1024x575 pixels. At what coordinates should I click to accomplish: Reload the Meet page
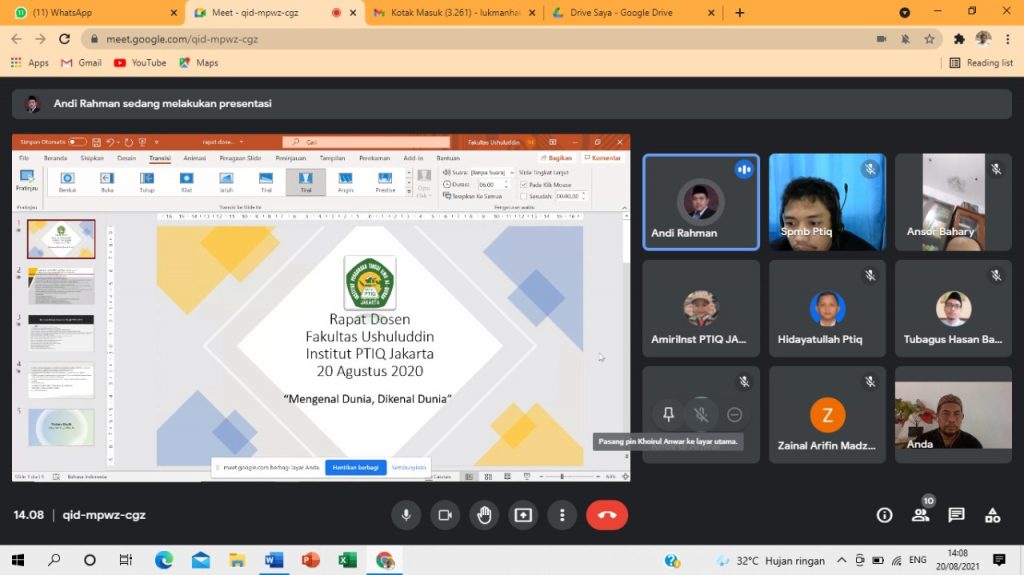(x=64, y=39)
